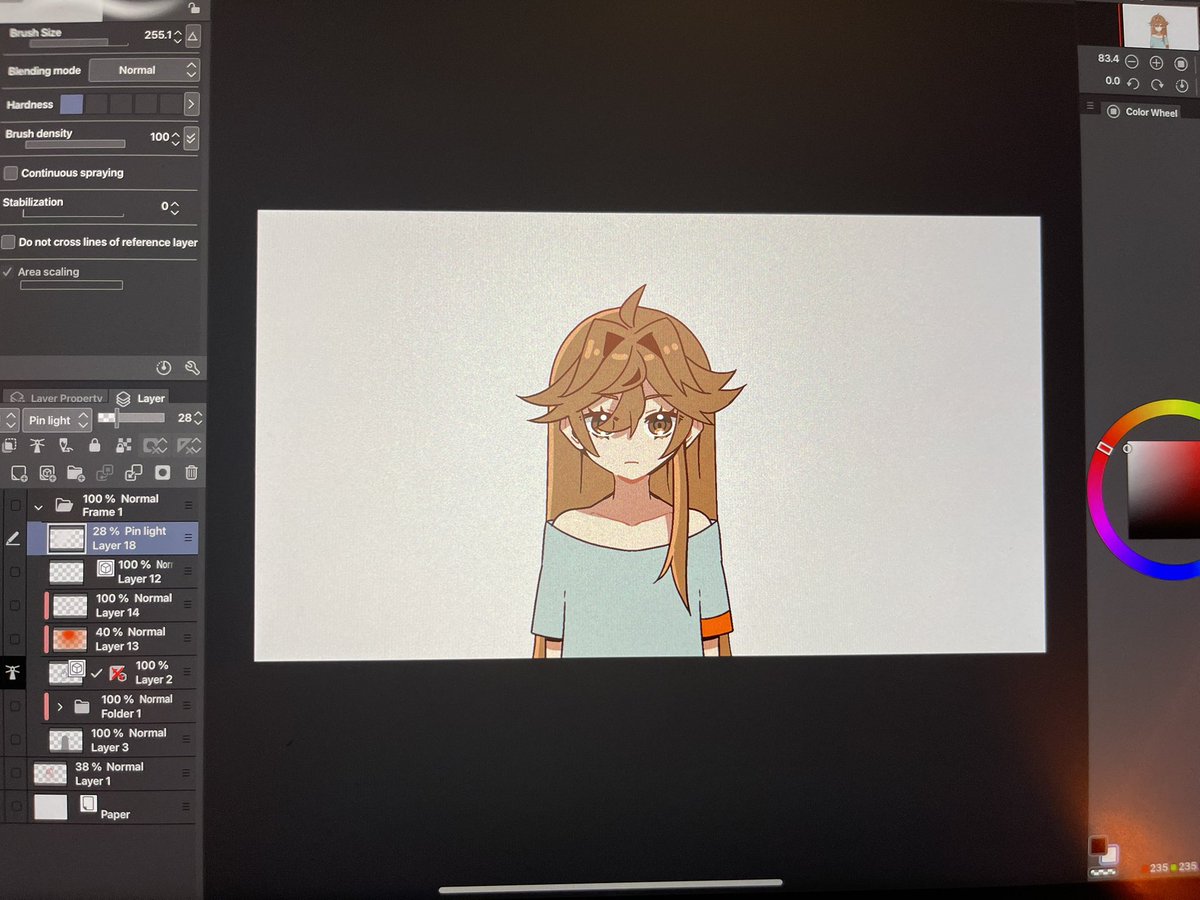Check Do not cross lines of reference layer

click(9, 242)
